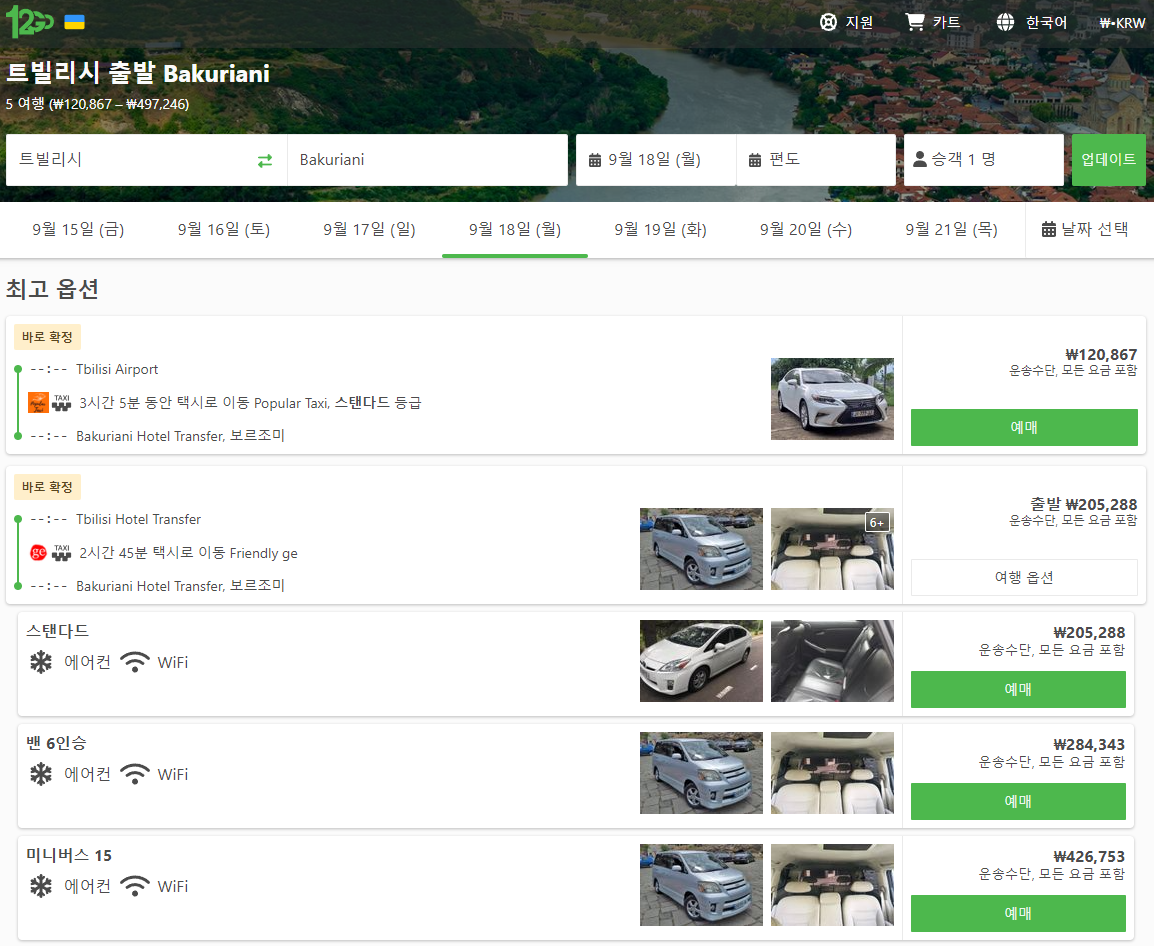
Task: Open the 지원 support lifebuoy icon
Action: 829,23
